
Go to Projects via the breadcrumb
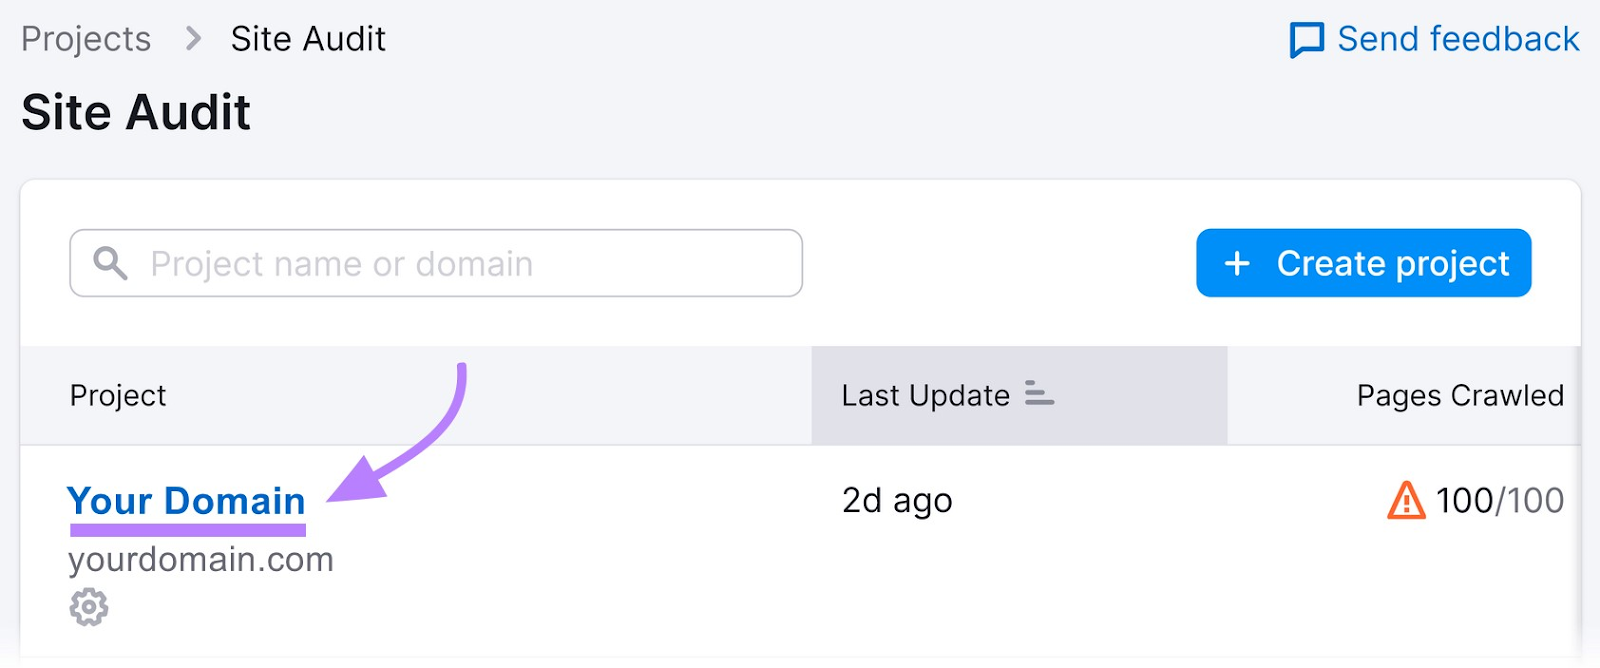point(86,38)
